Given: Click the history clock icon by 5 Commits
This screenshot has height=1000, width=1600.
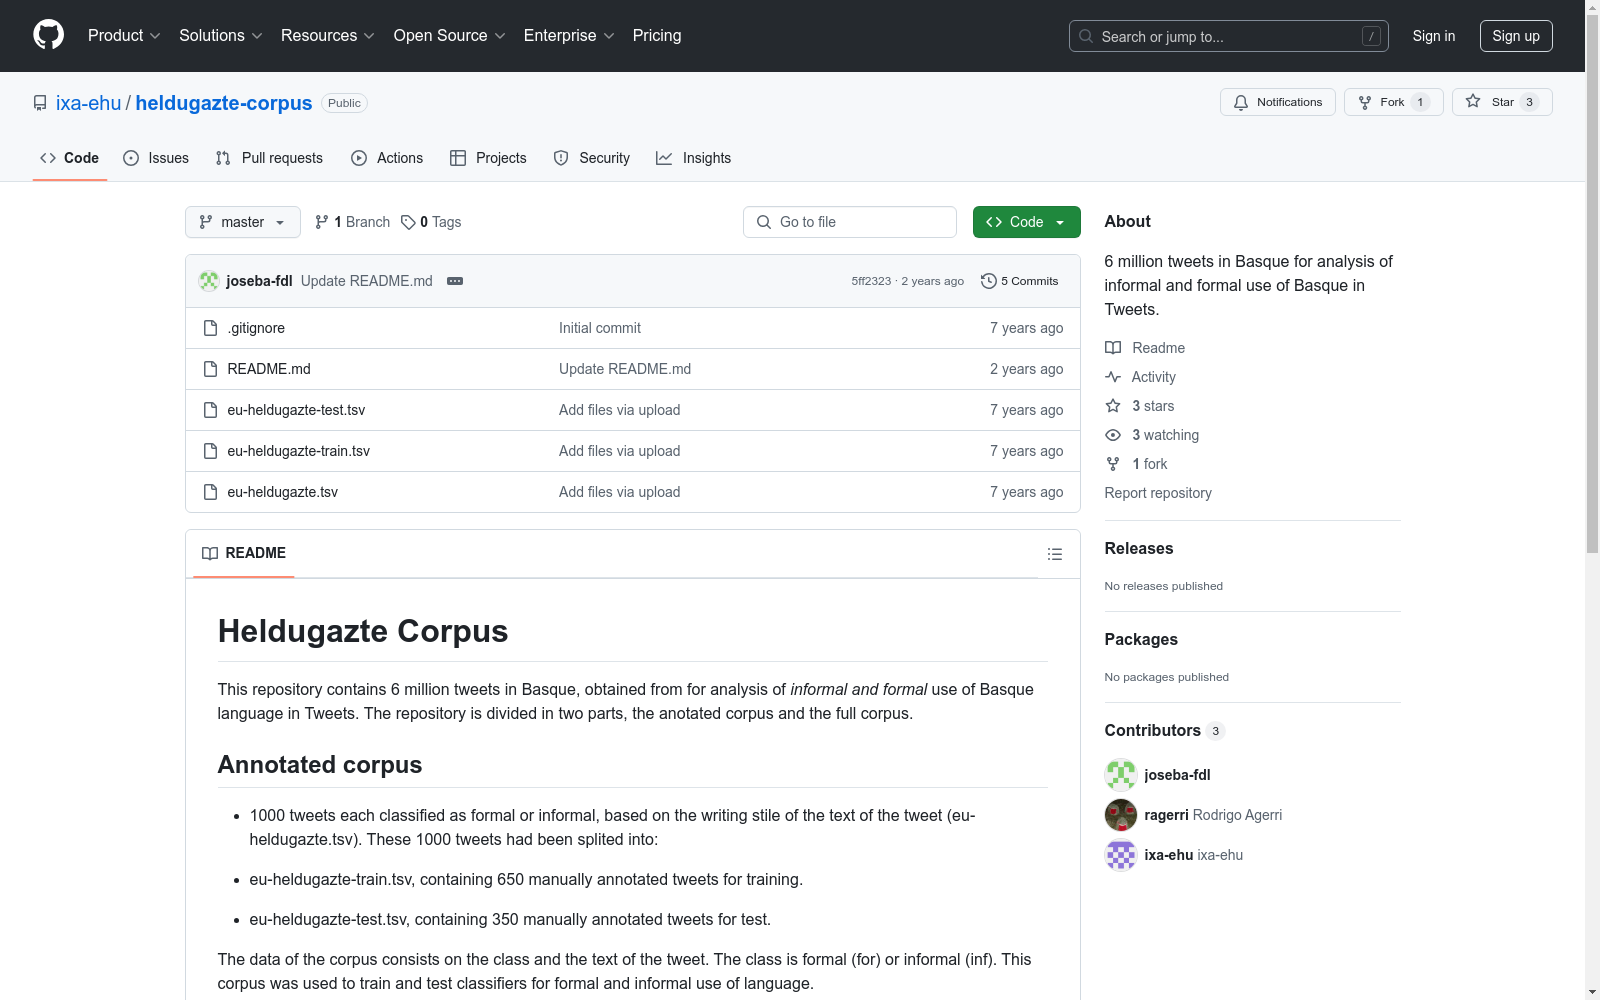Looking at the screenshot, I should click(x=989, y=281).
